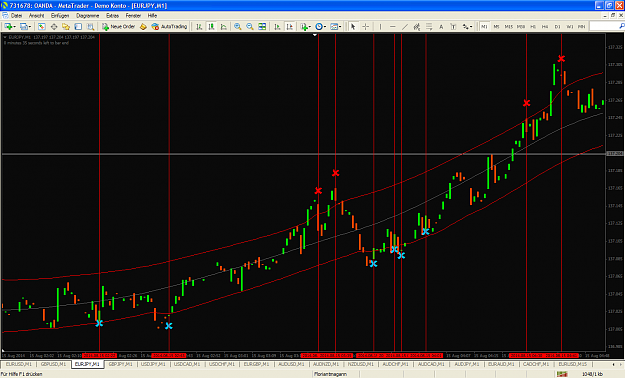Select the D1 timeframe
This screenshot has width=625, height=378.
557,26
